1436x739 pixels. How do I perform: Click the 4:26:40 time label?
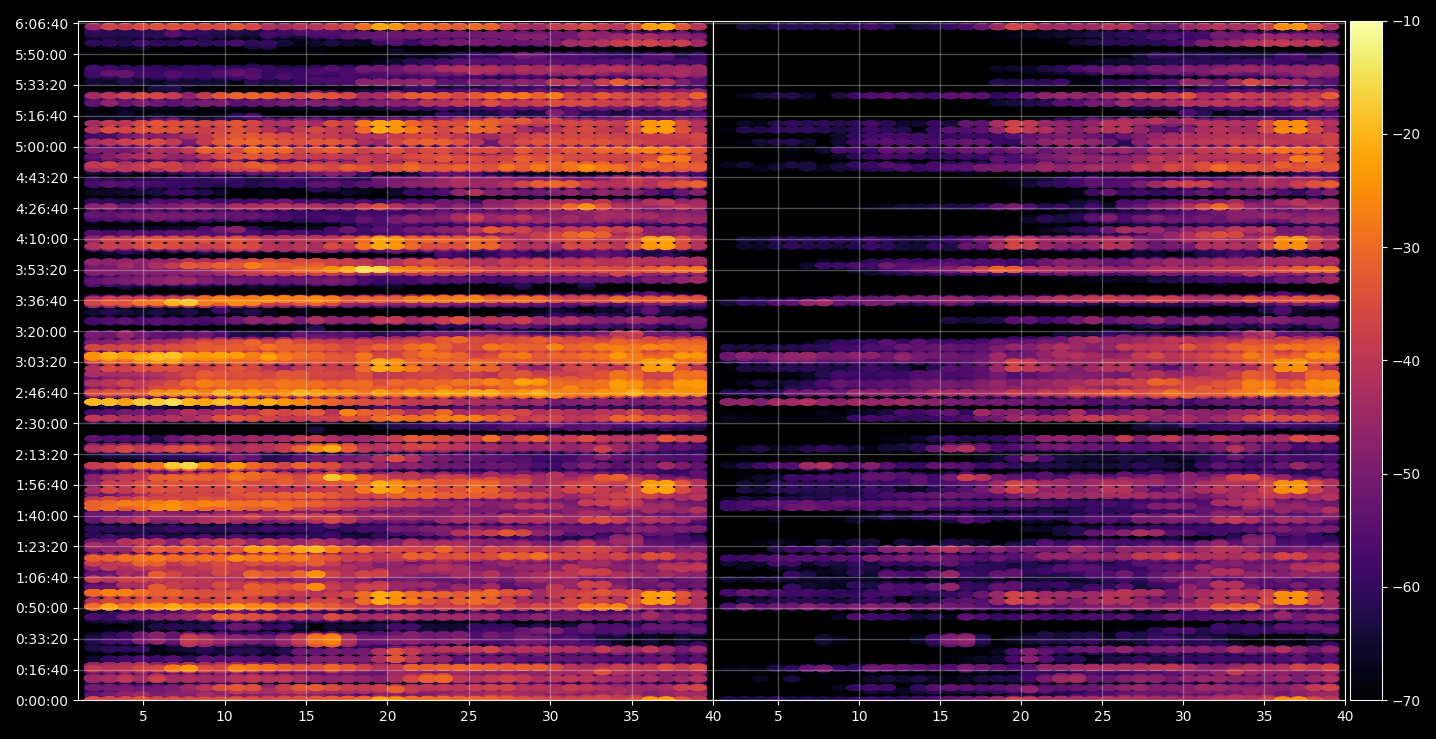42,209
